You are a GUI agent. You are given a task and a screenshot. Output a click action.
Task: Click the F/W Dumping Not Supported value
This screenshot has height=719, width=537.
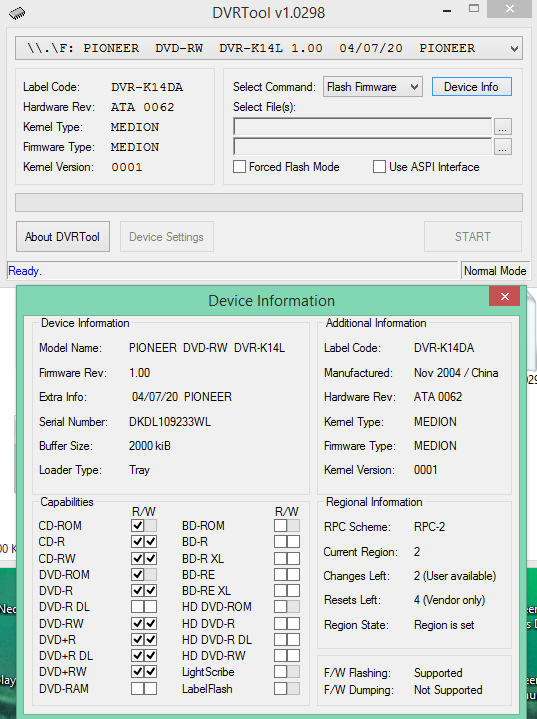coord(448,690)
